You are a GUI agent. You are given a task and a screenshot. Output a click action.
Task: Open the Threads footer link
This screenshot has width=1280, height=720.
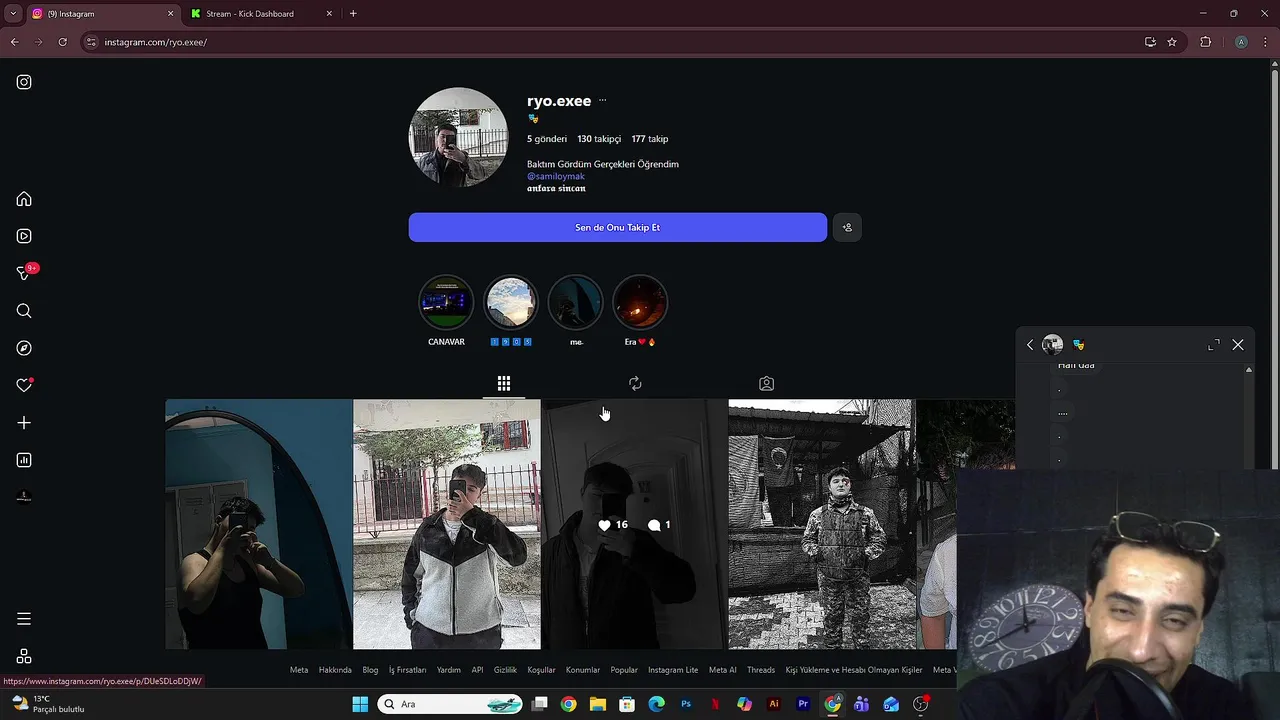[x=761, y=670]
